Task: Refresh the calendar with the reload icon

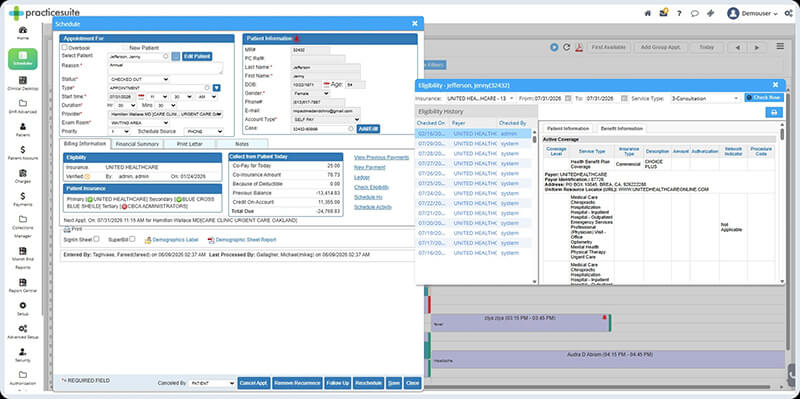Action: [566, 47]
